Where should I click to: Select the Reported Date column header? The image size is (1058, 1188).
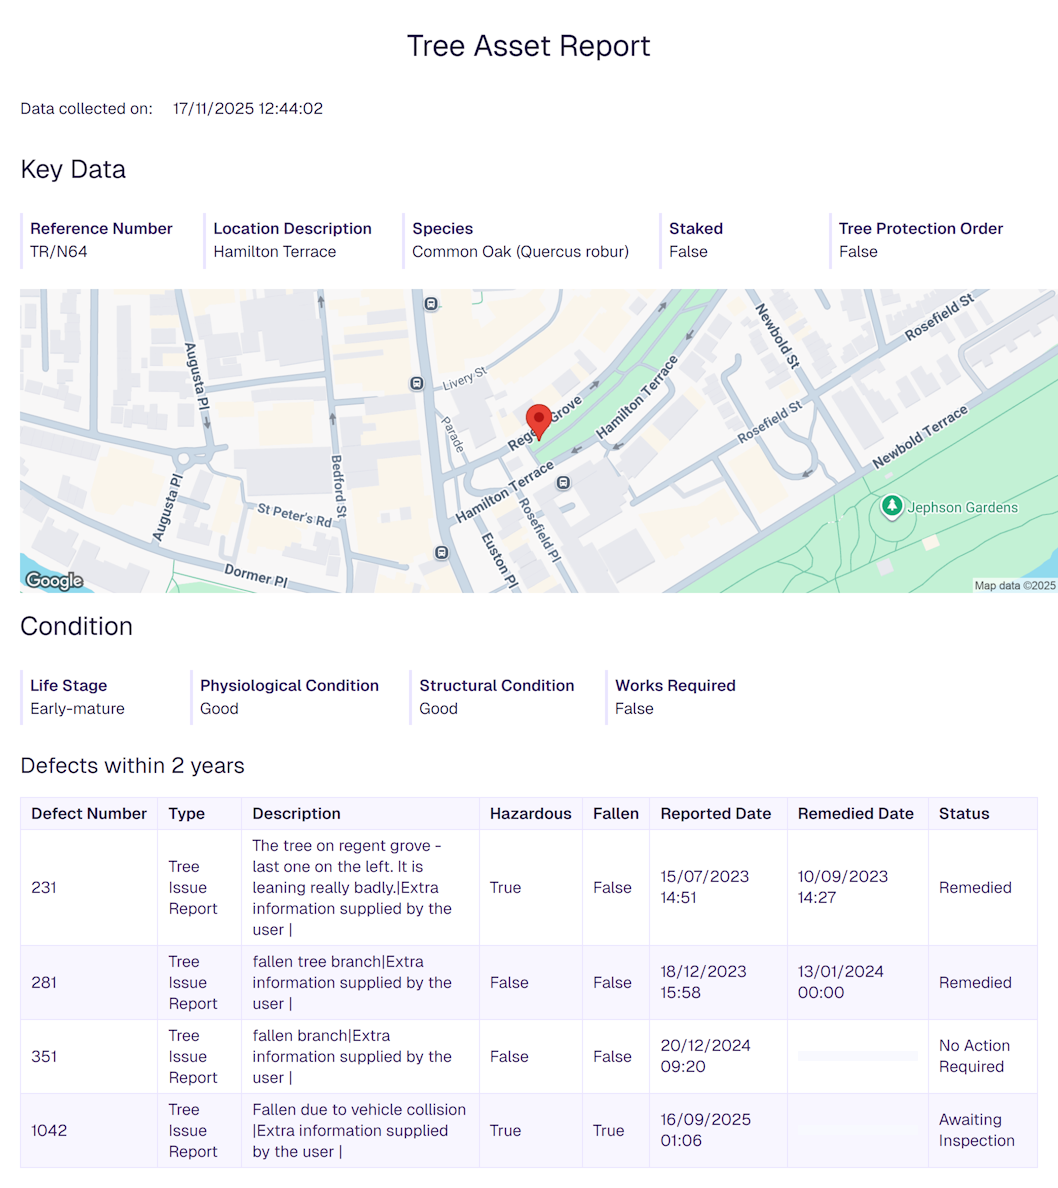tap(715, 813)
